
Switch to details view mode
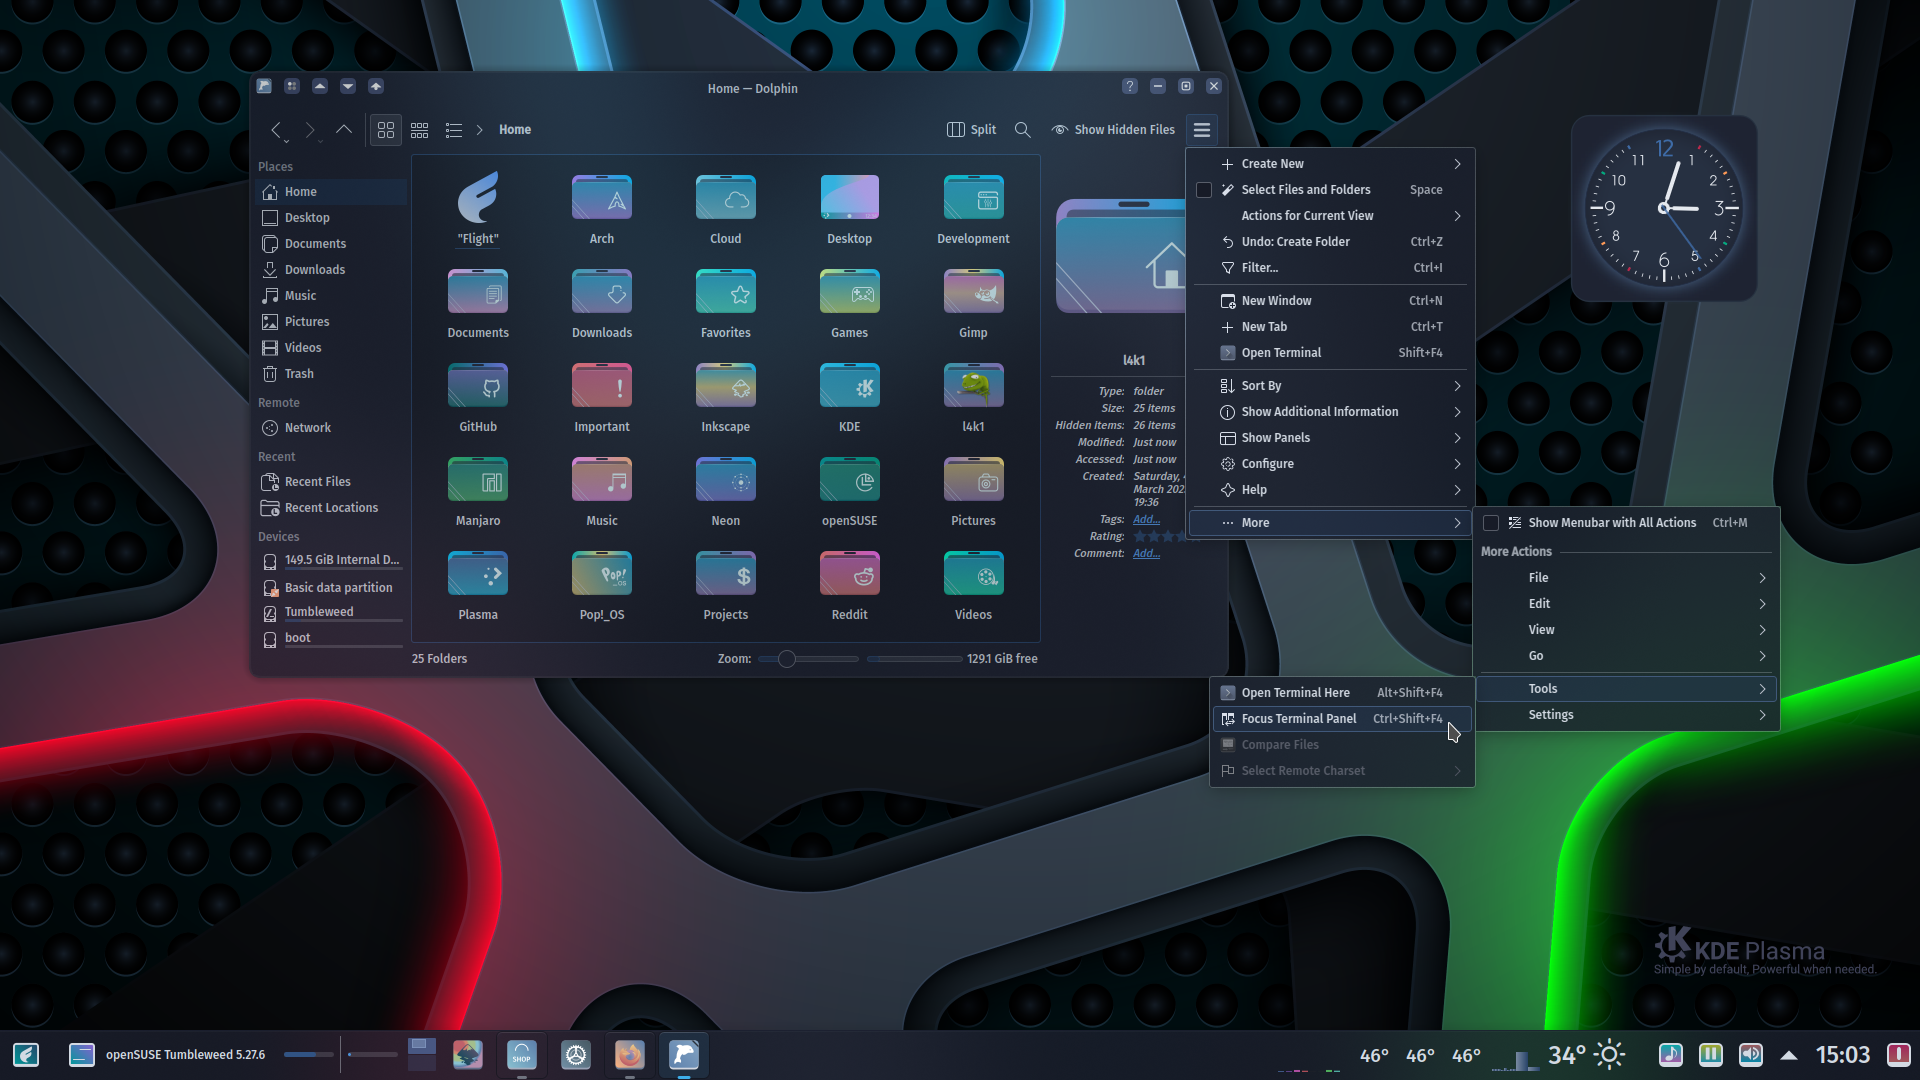(454, 130)
